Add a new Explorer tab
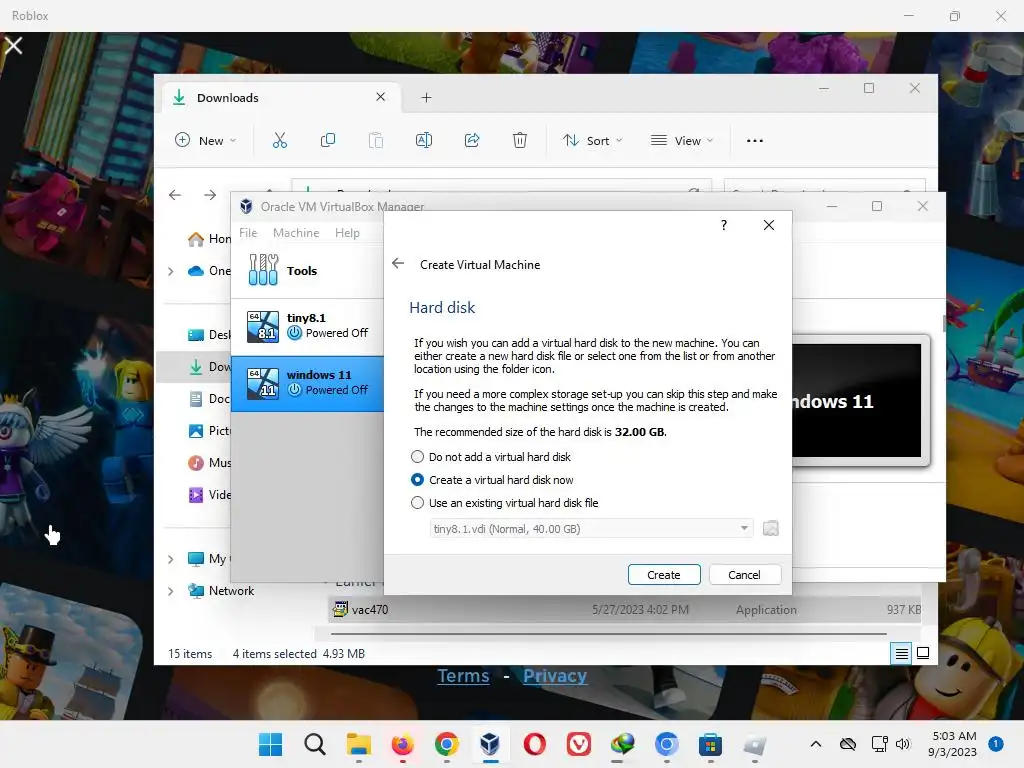Screen dimensions: 1024x768 [426, 98]
